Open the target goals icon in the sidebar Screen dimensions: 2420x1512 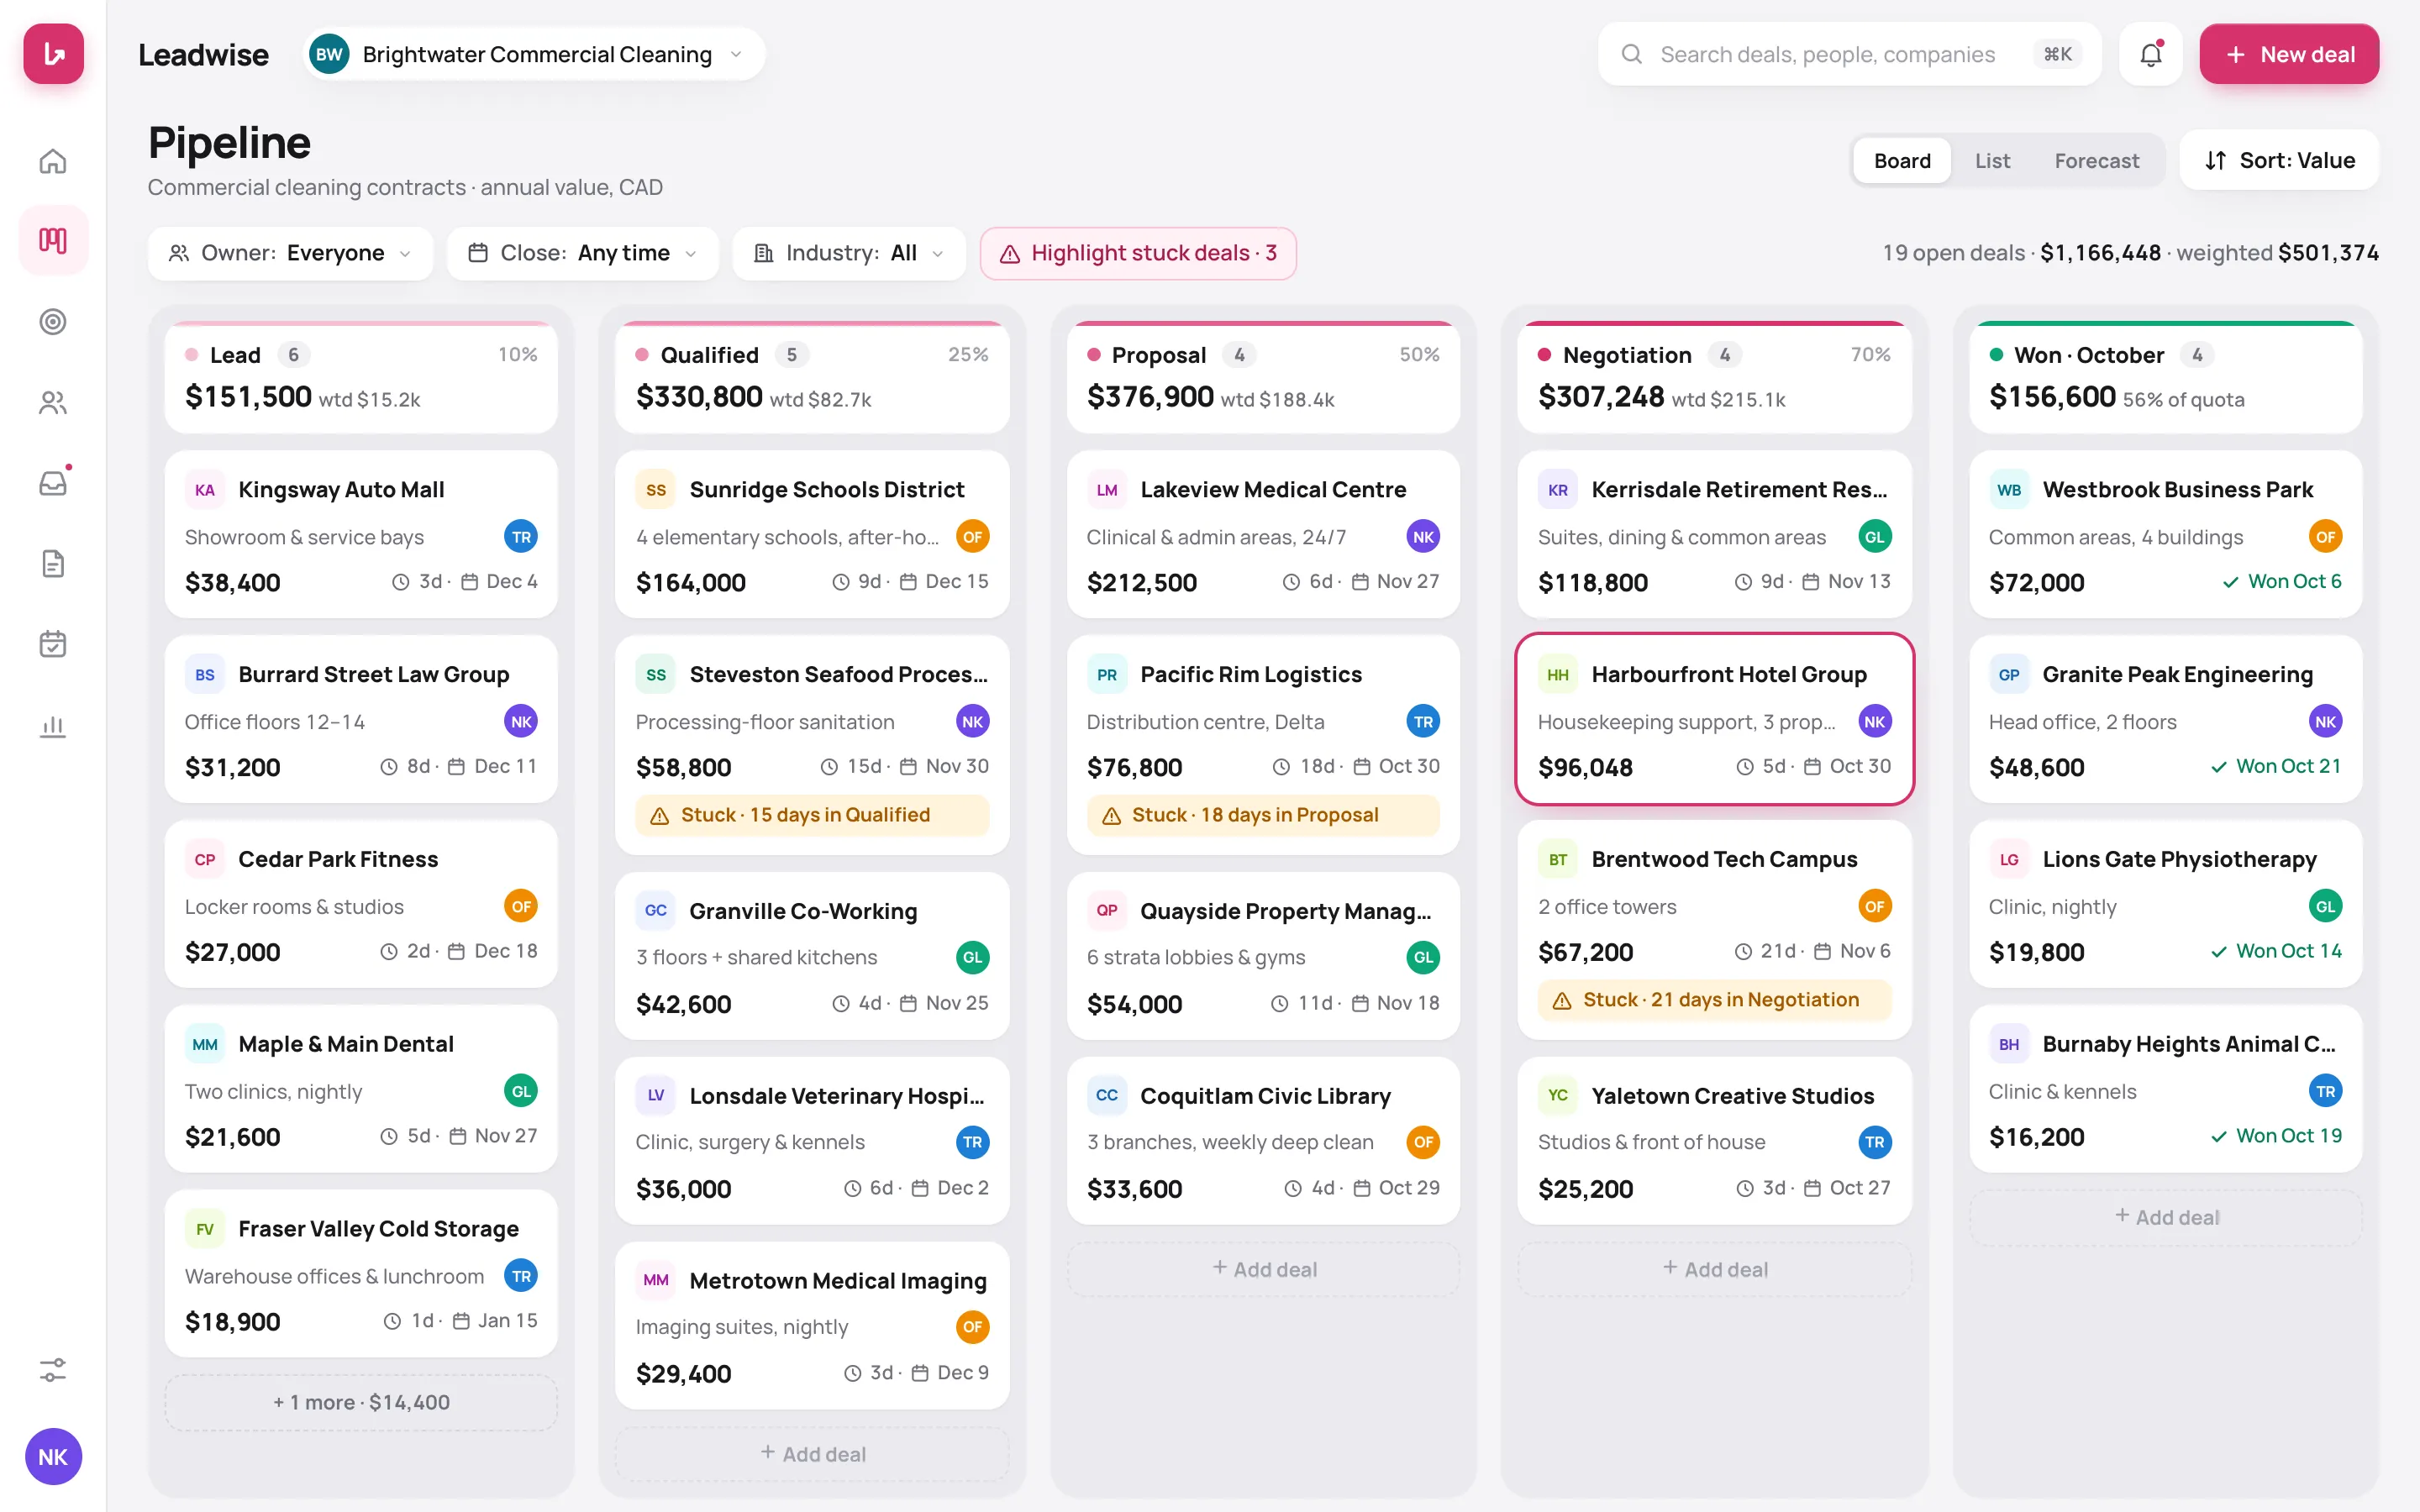[x=53, y=321]
